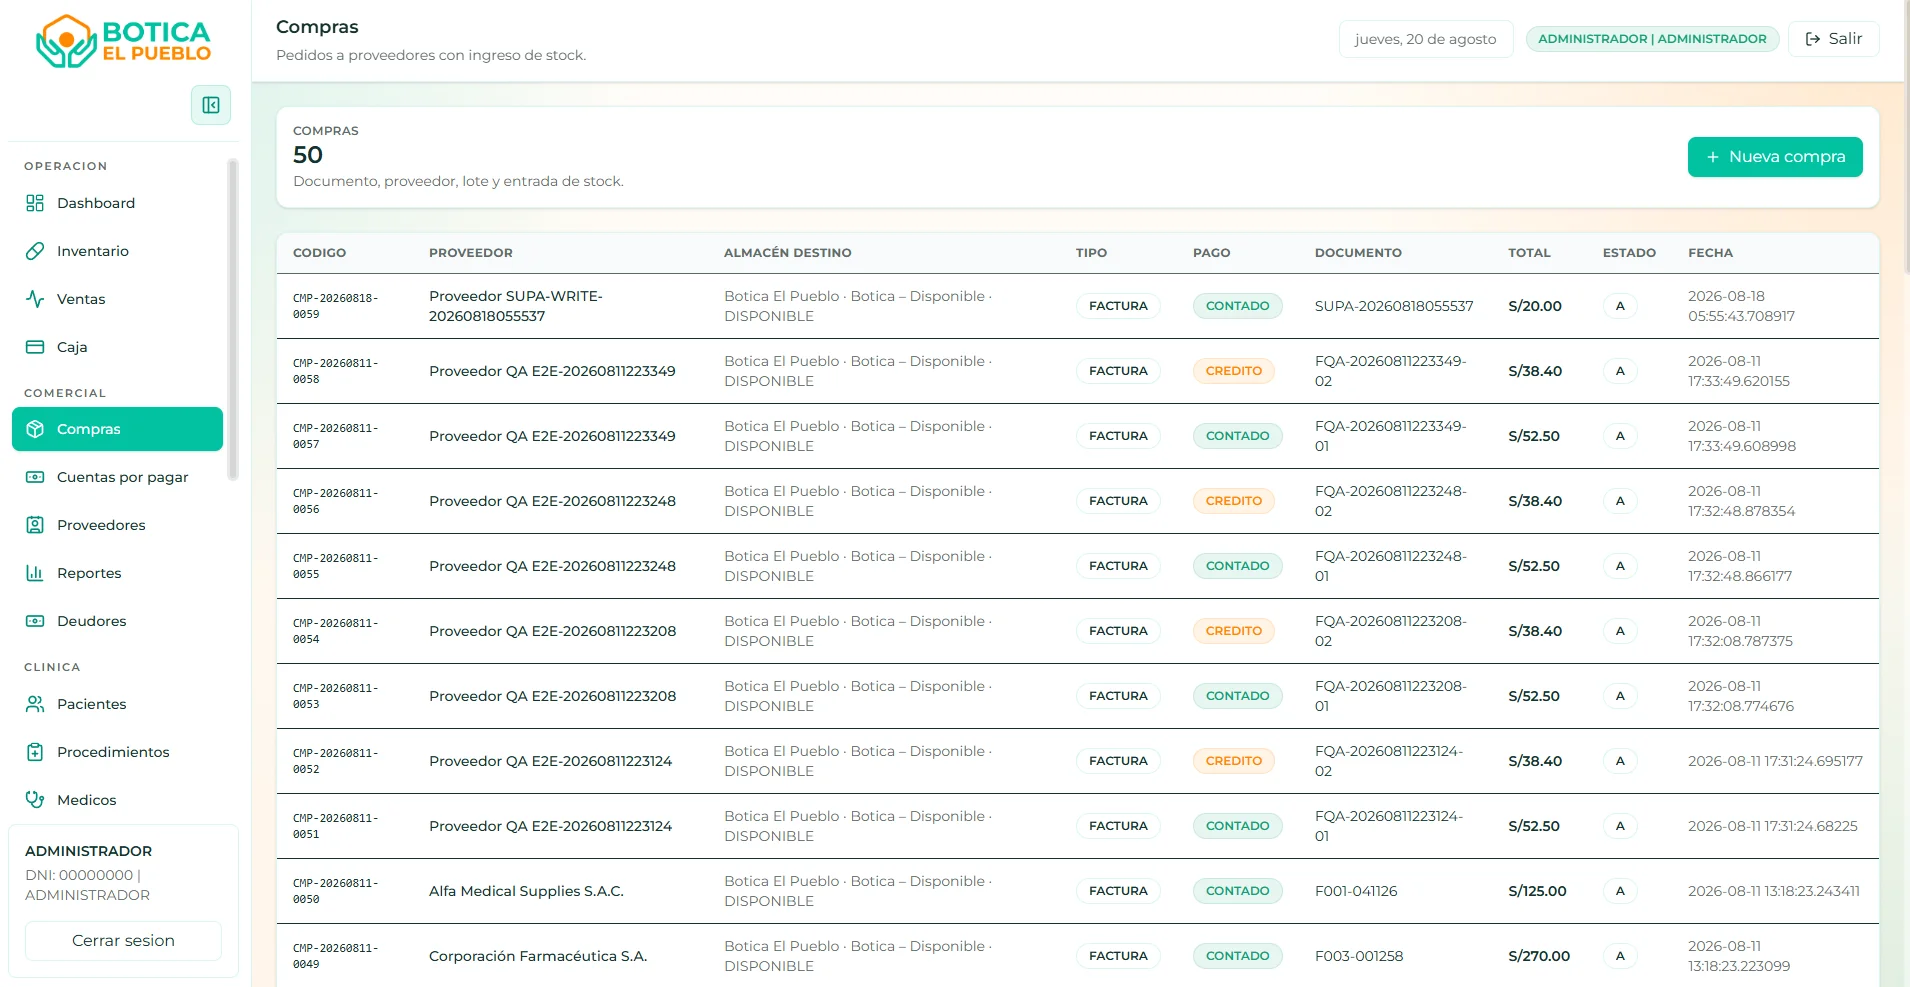Click the CREDITO badge in row CMP-20260811-0058
This screenshot has height=987, width=1910.
[x=1234, y=371]
